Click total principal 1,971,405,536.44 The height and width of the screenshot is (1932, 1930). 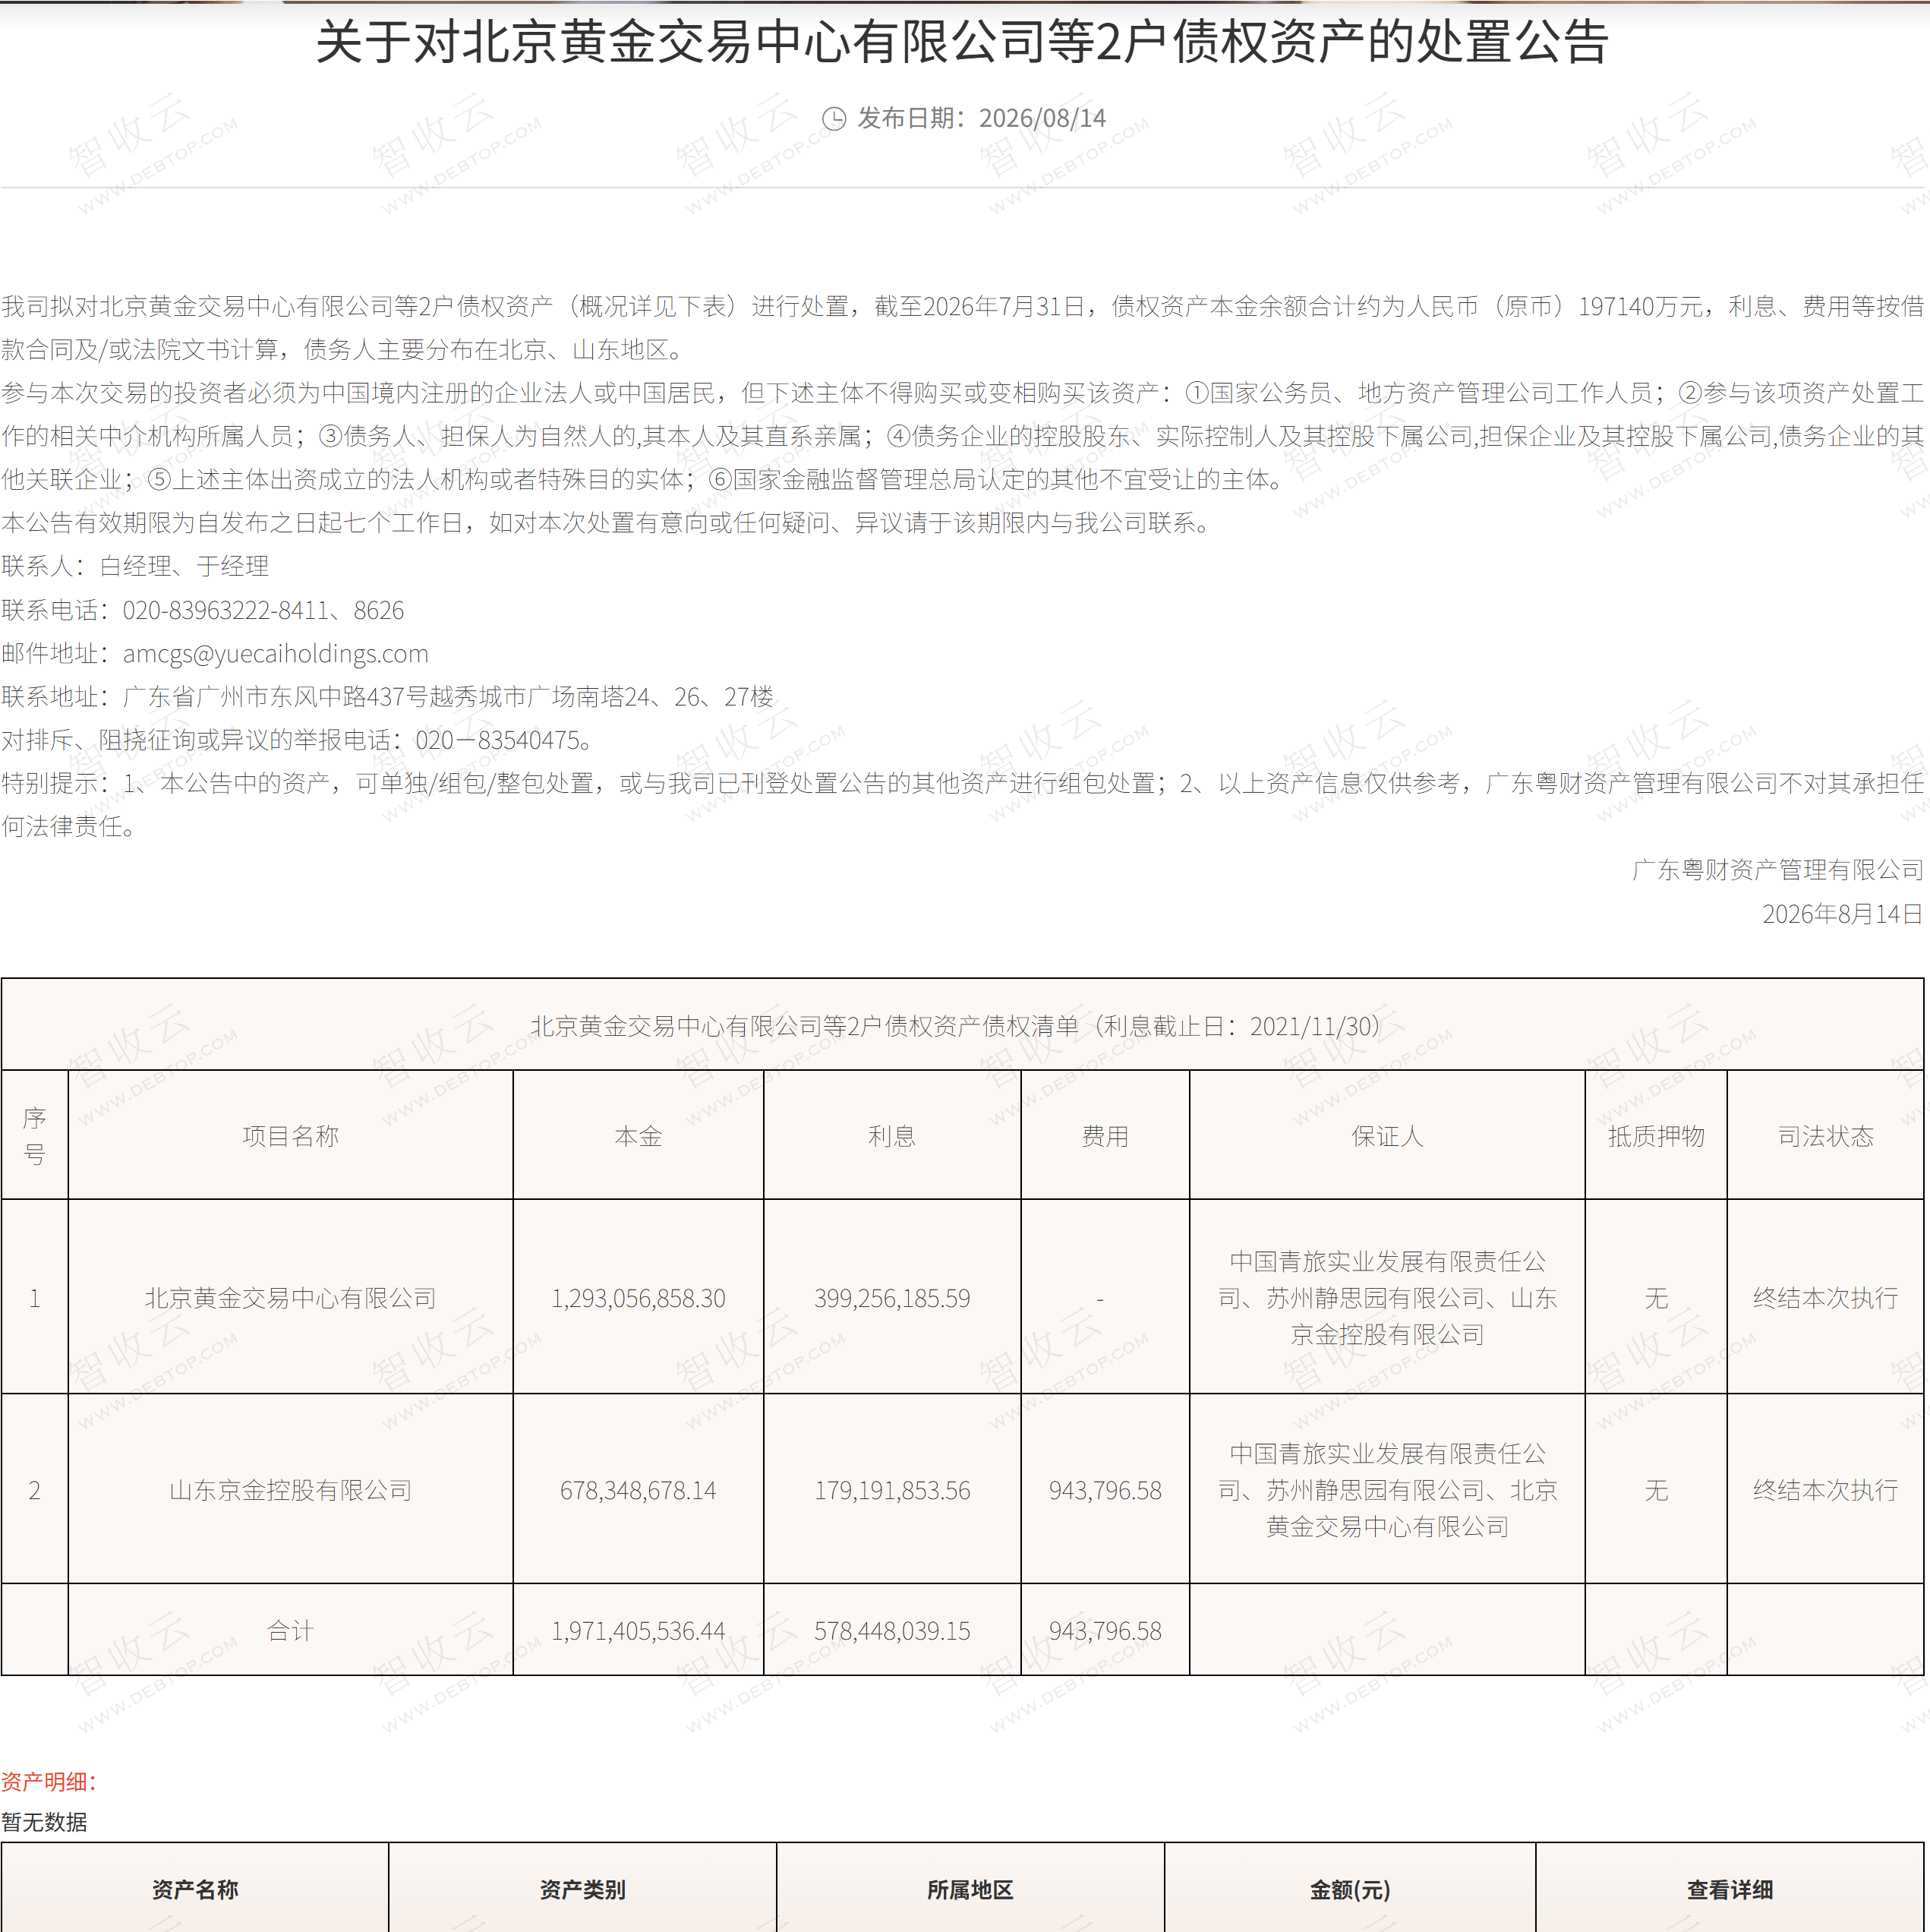638,1631
